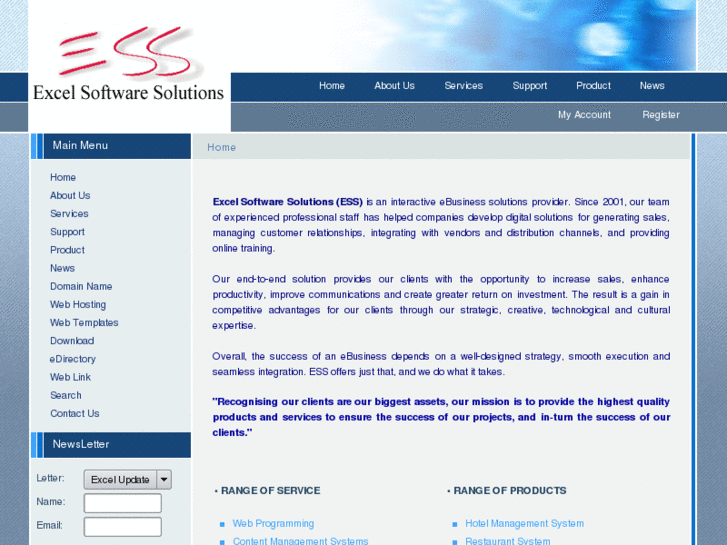Viewport: 727px width, 545px height.
Task: Click the newsletter Email input field
Action: point(122,527)
